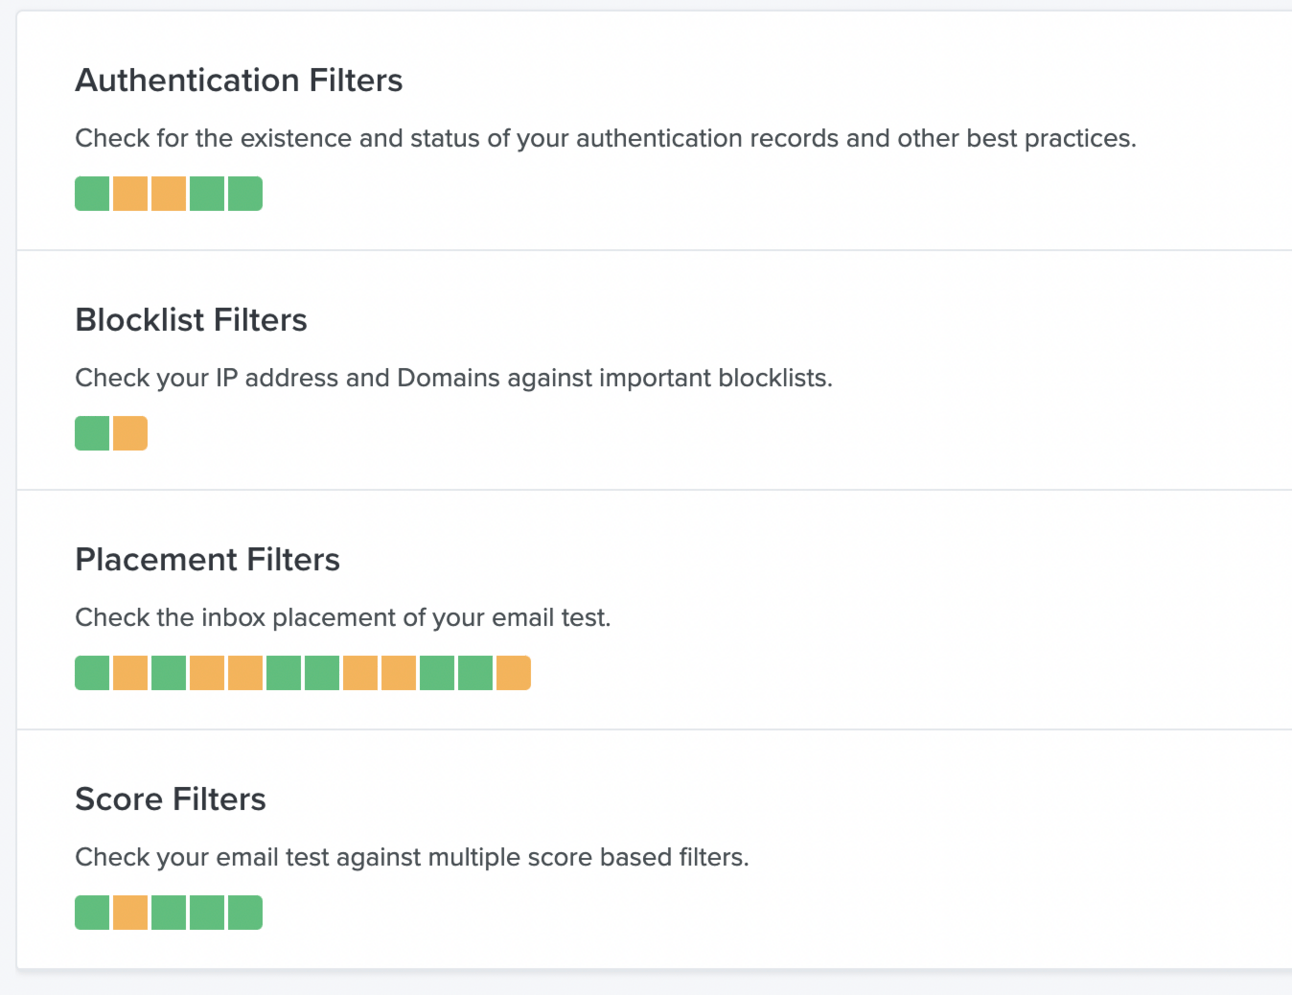This screenshot has height=995, width=1292.
Task: Open the Authentication Filters section heading
Action: point(238,80)
